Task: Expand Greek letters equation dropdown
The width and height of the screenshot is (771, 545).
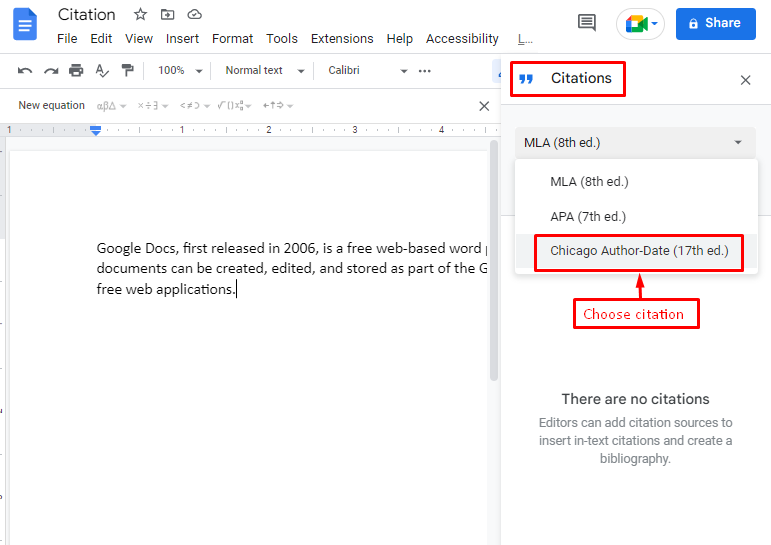Action: [112, 106]
